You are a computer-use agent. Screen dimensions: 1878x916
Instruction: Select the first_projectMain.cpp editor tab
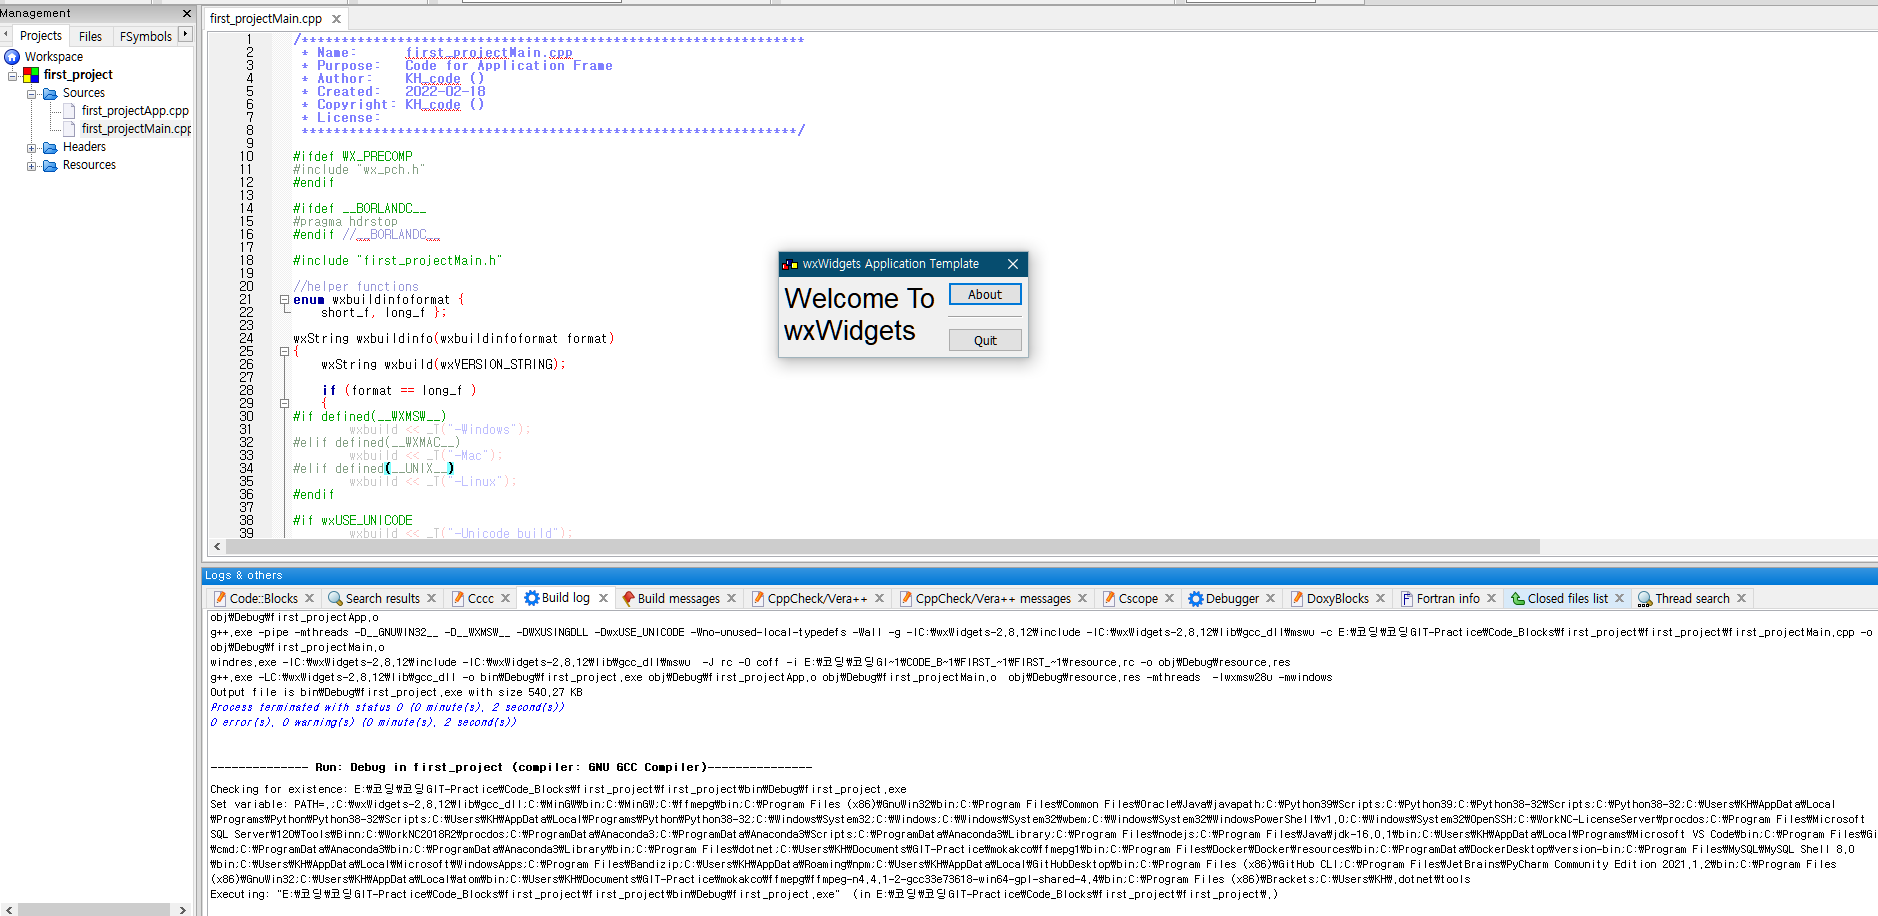coord(266,19)
